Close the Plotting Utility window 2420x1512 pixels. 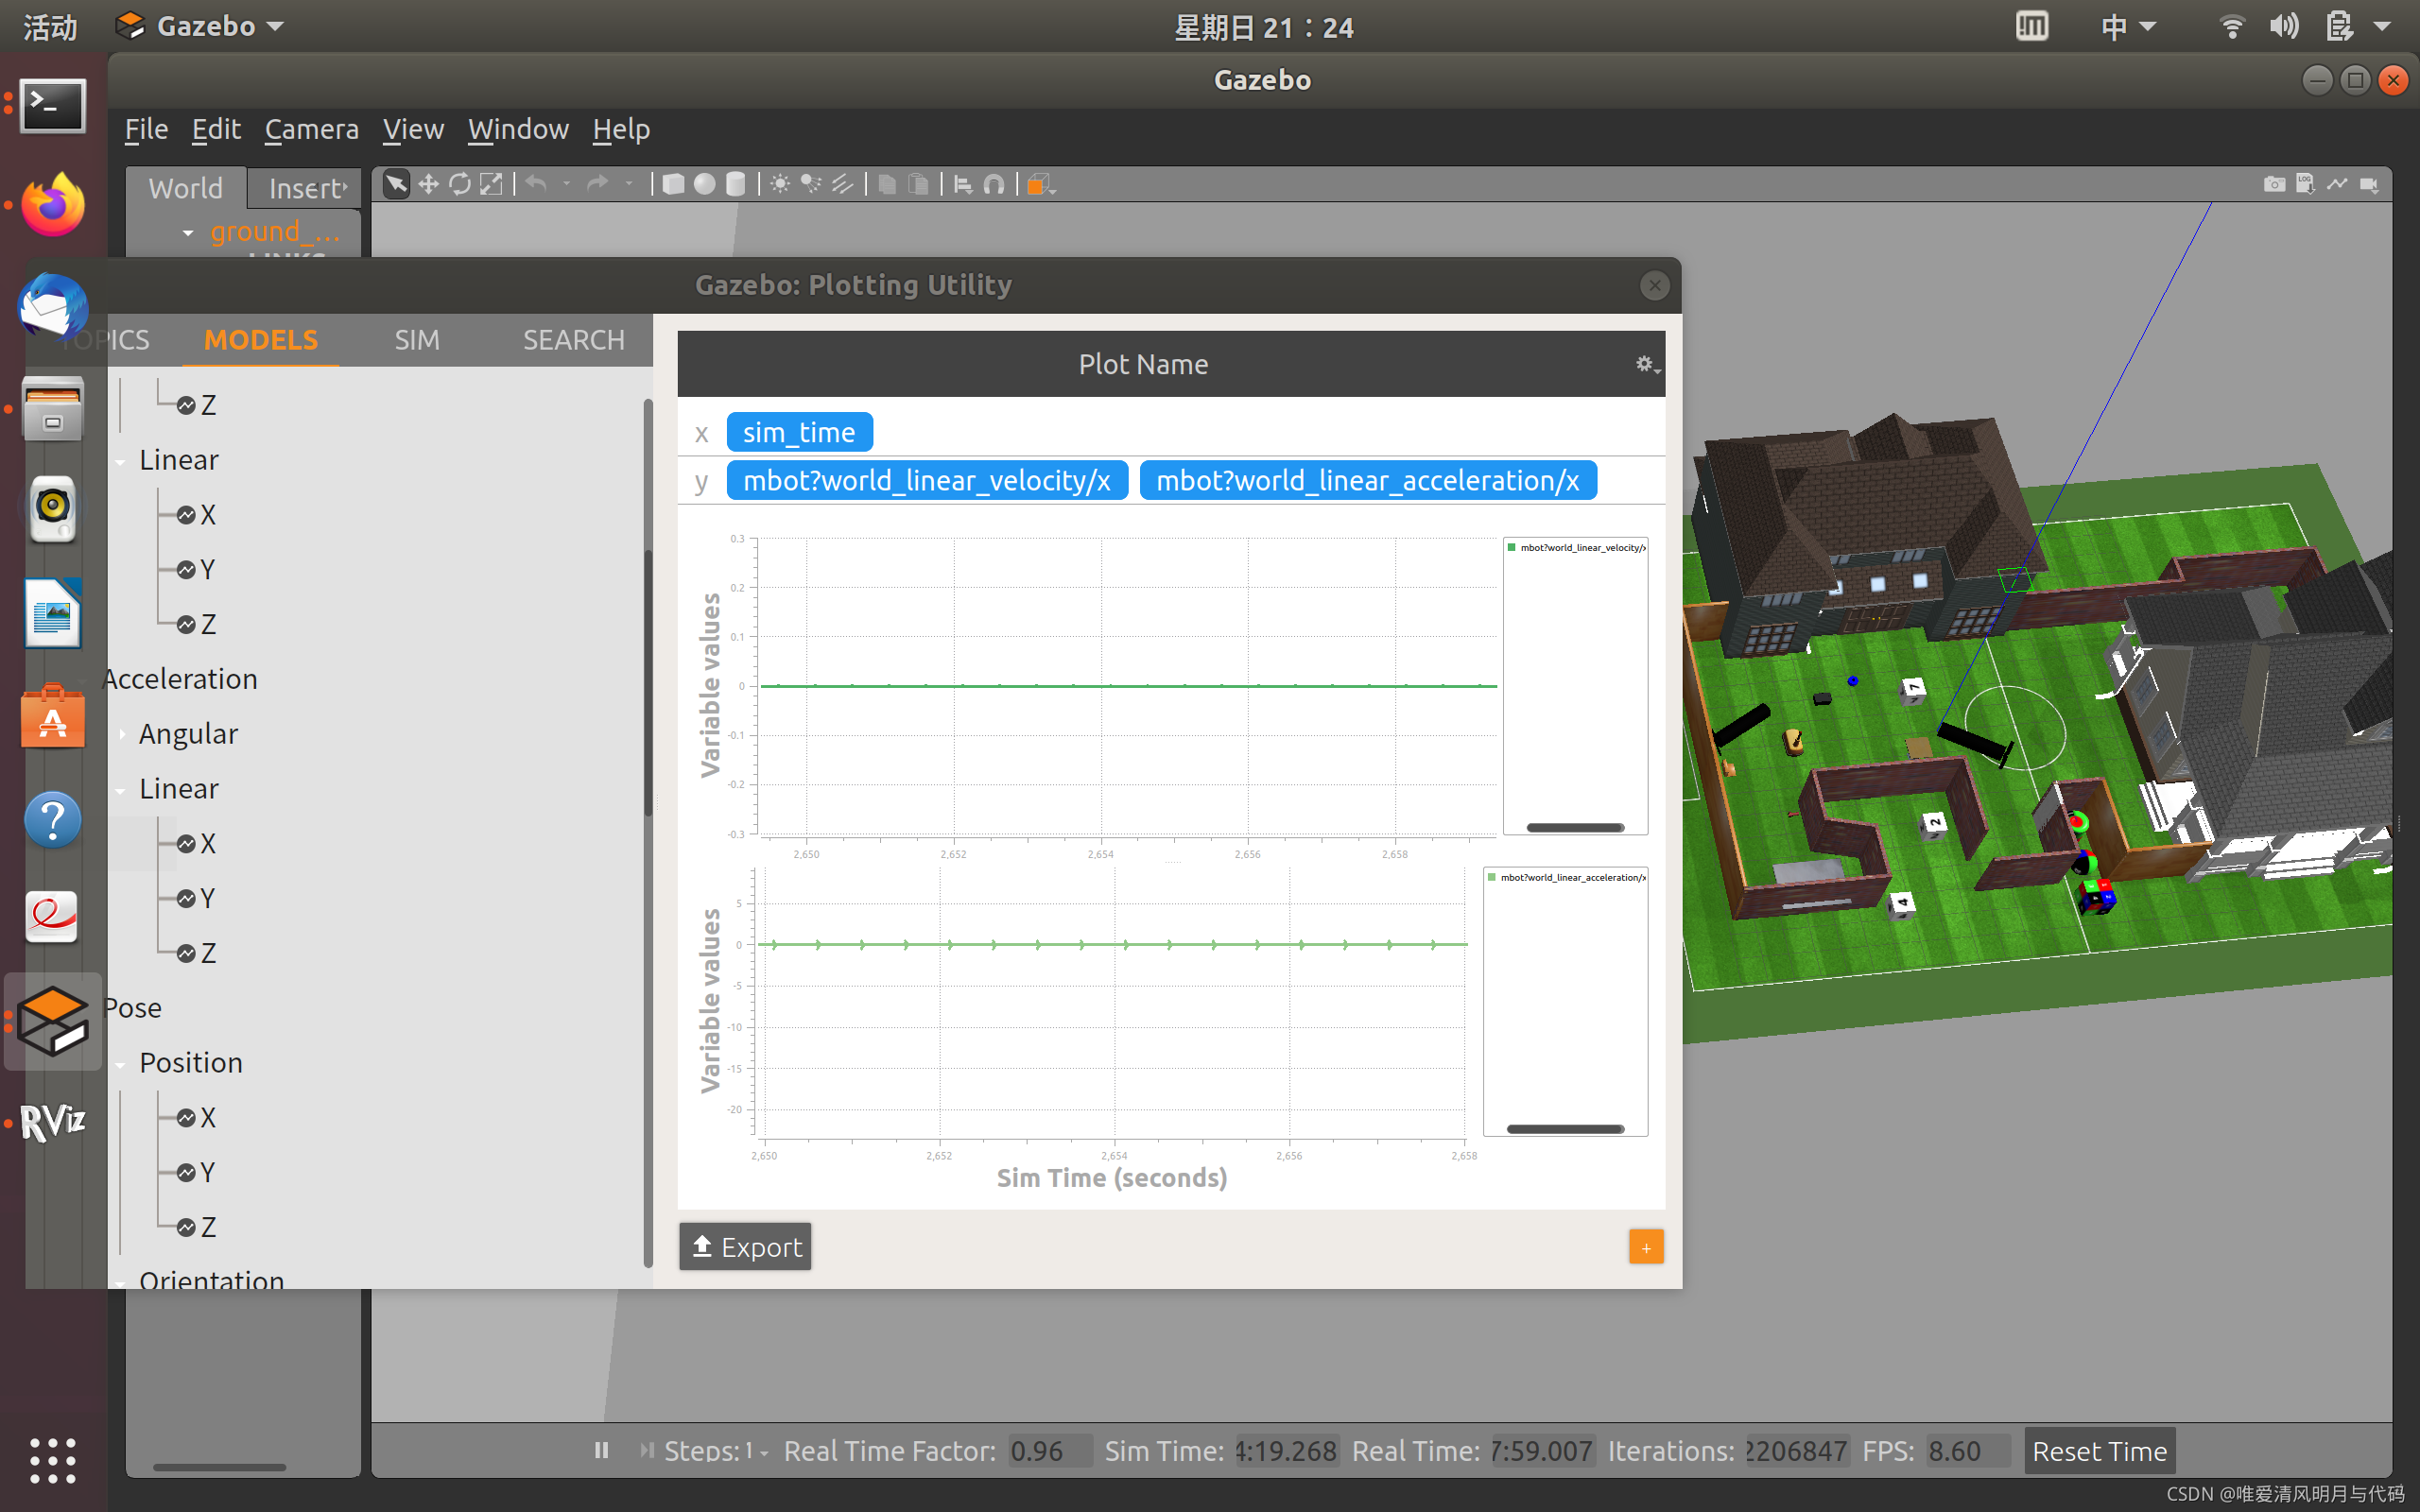pos(1655,285)
